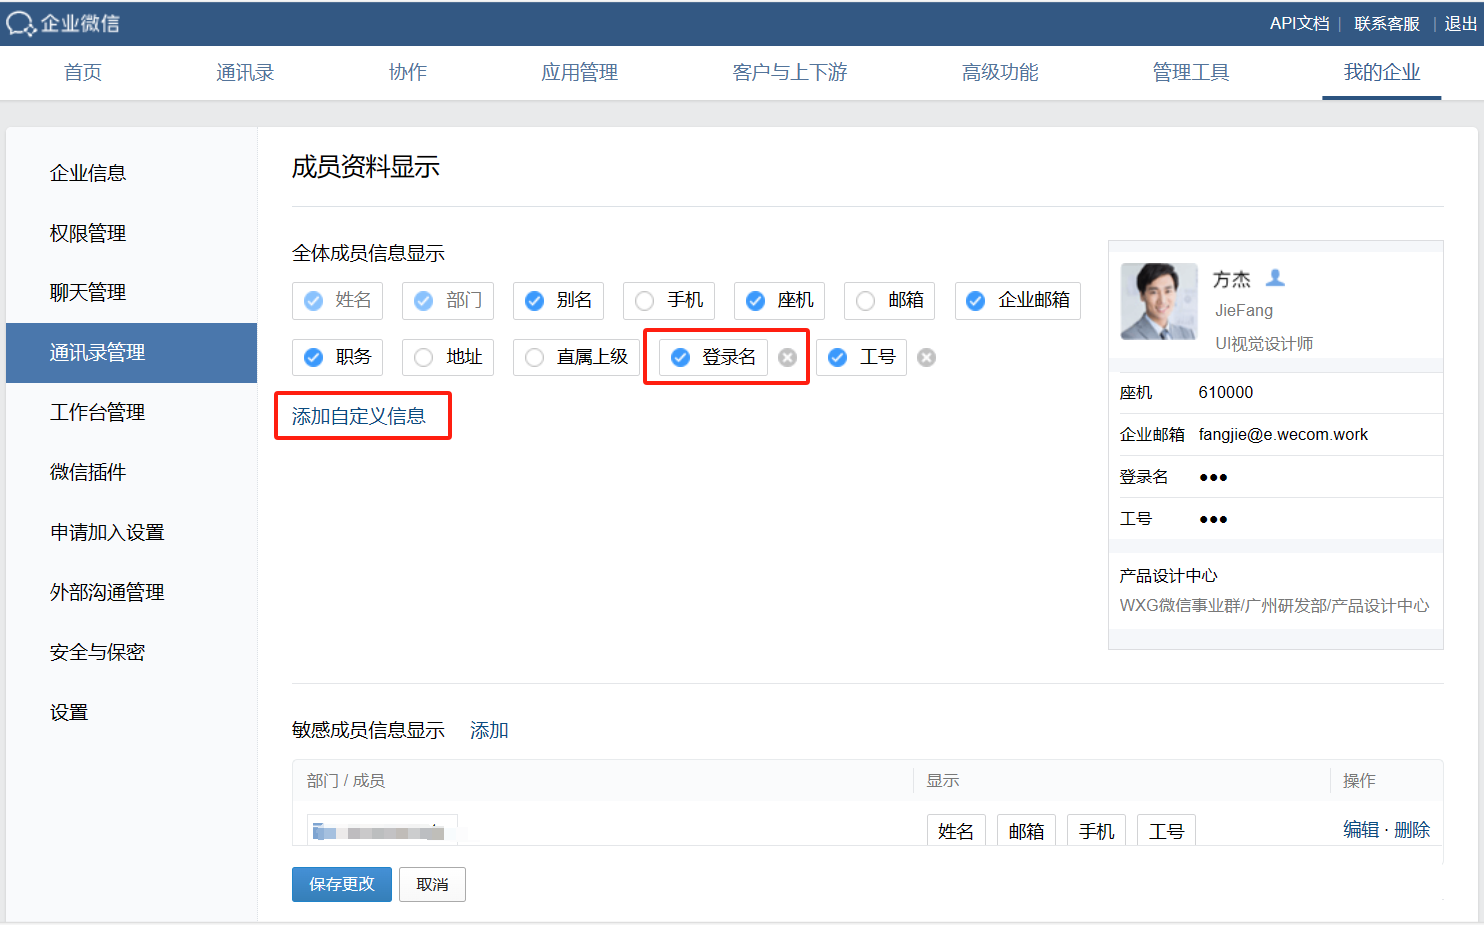
Task: Click the 退出 link
Action: coord(1461,24)
